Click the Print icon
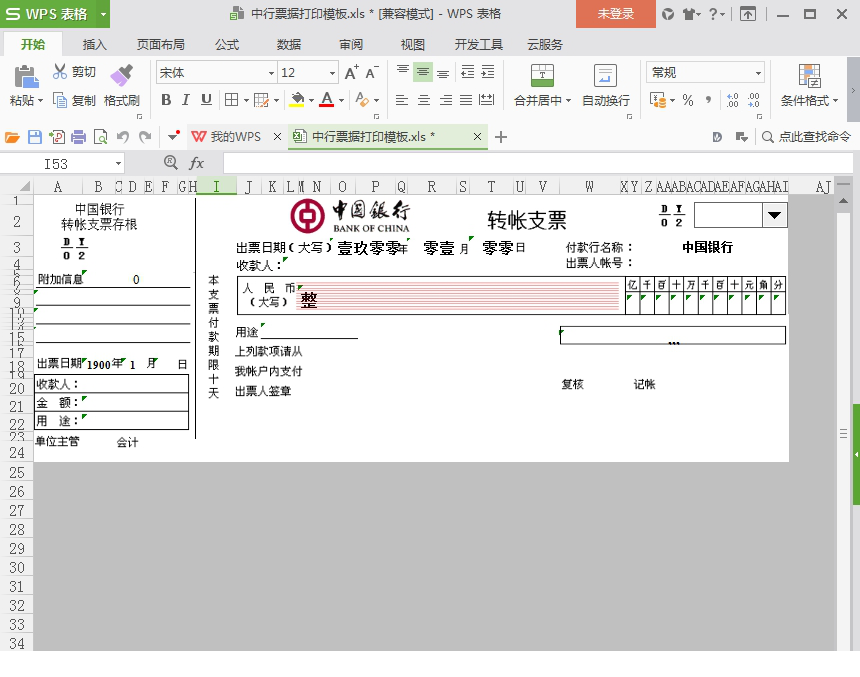Viewport: 860px width, 677px height. 78,137
